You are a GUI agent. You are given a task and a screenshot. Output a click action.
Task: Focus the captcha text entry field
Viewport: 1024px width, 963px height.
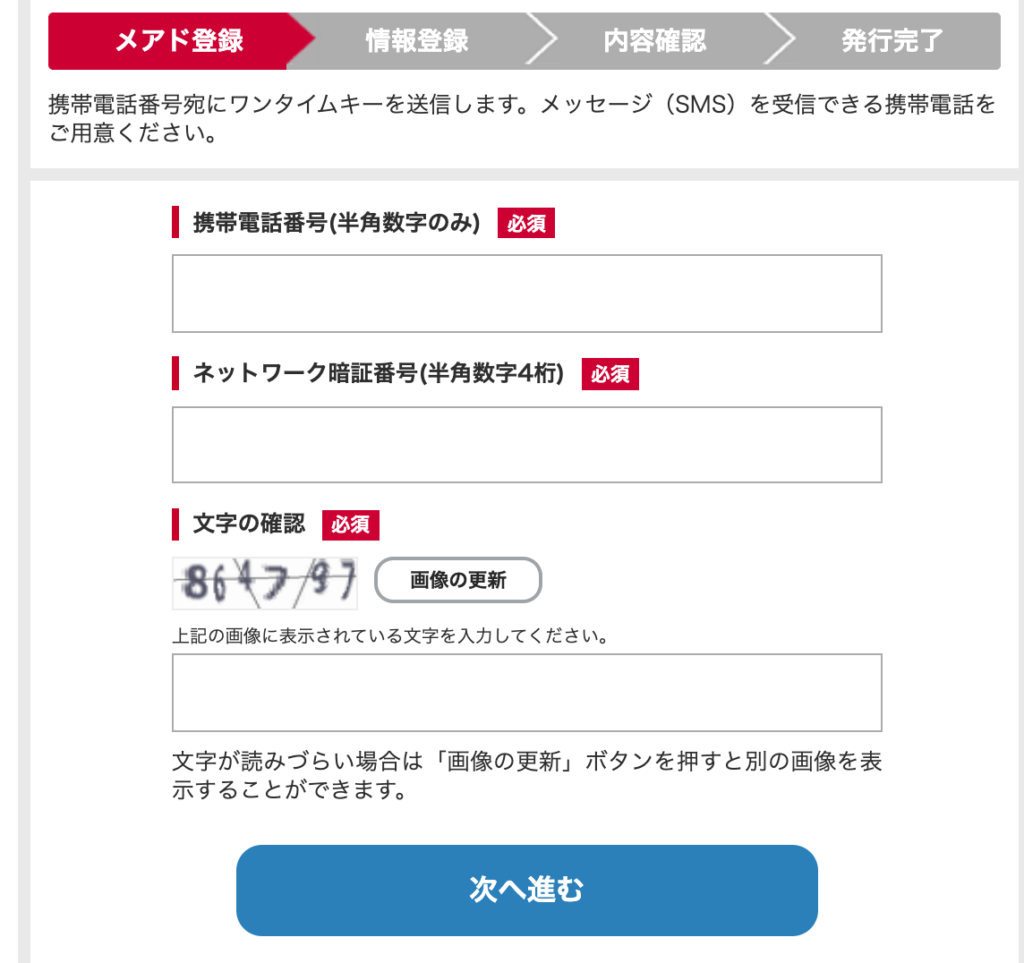click(527, 692)
